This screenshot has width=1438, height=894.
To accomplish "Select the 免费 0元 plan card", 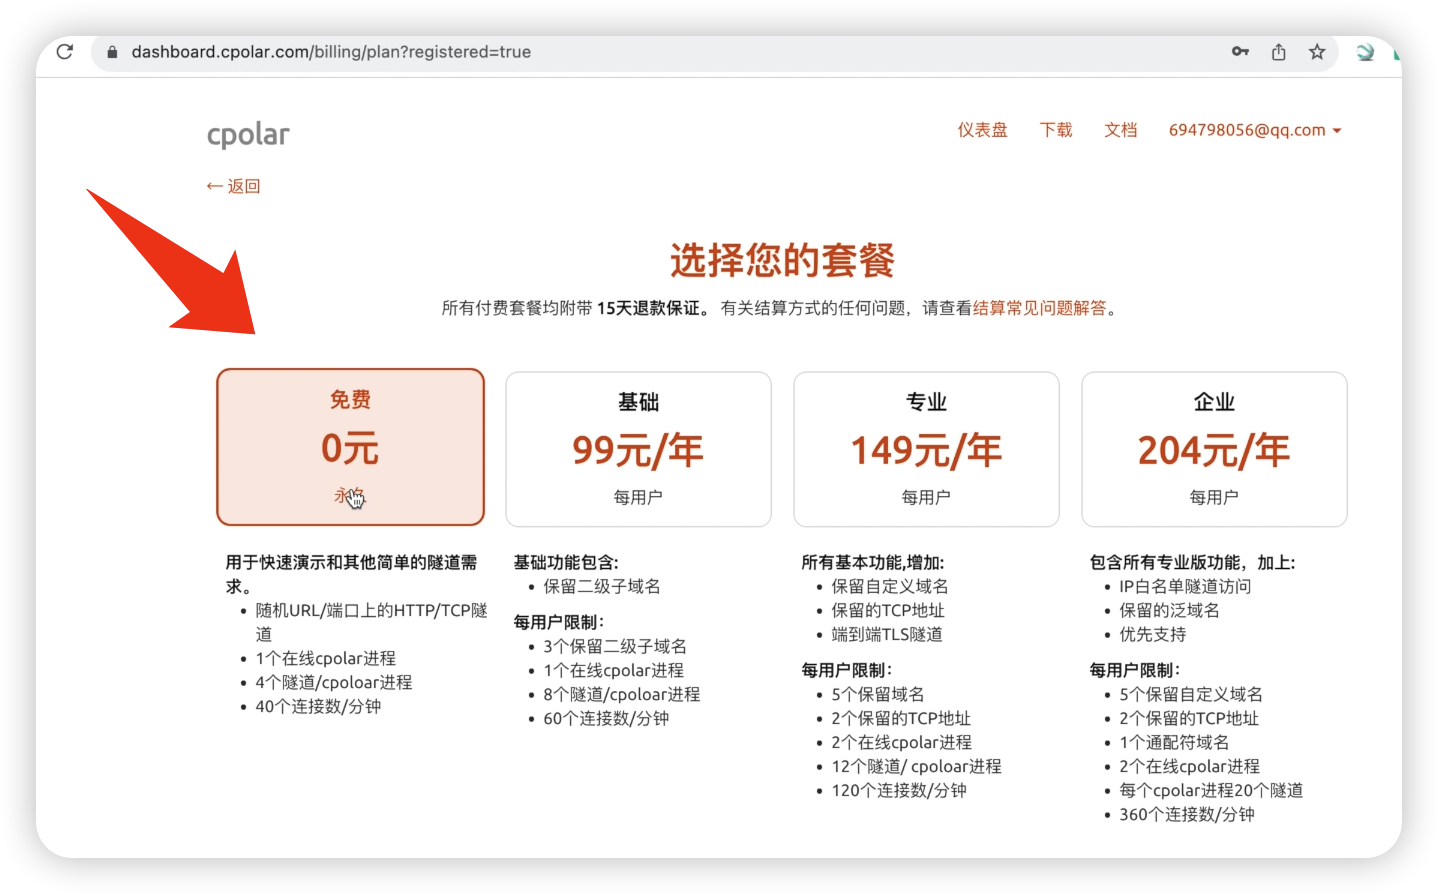I will [x=350, y=447].
